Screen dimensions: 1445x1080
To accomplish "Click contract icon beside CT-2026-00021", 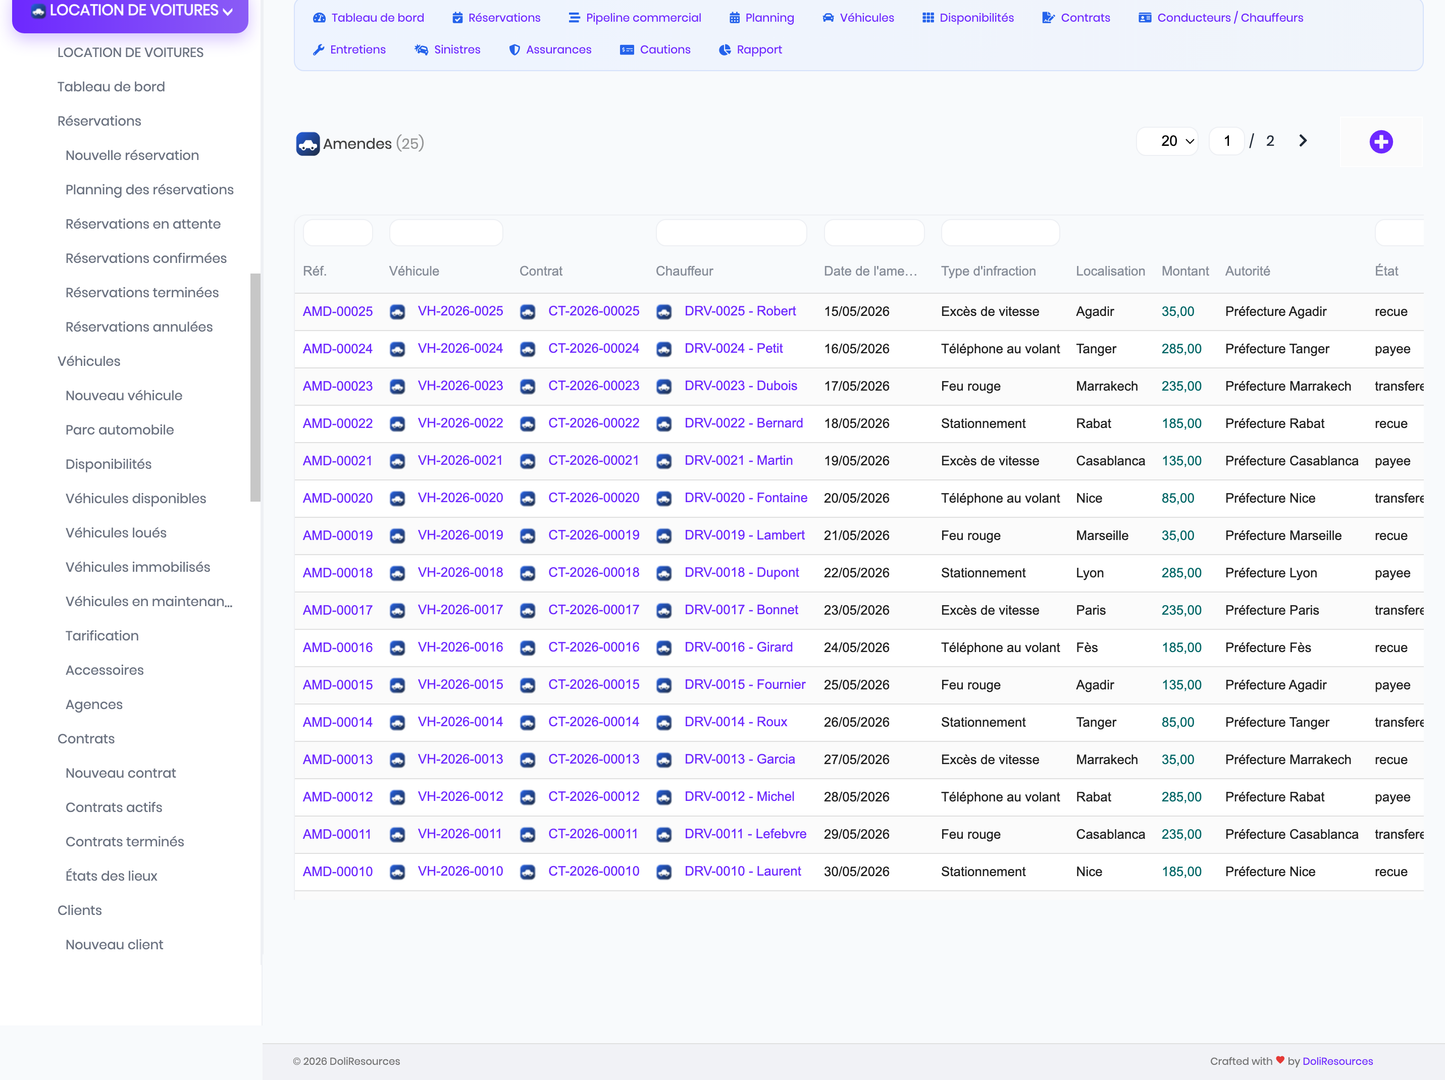I will (x=528, y=461).
